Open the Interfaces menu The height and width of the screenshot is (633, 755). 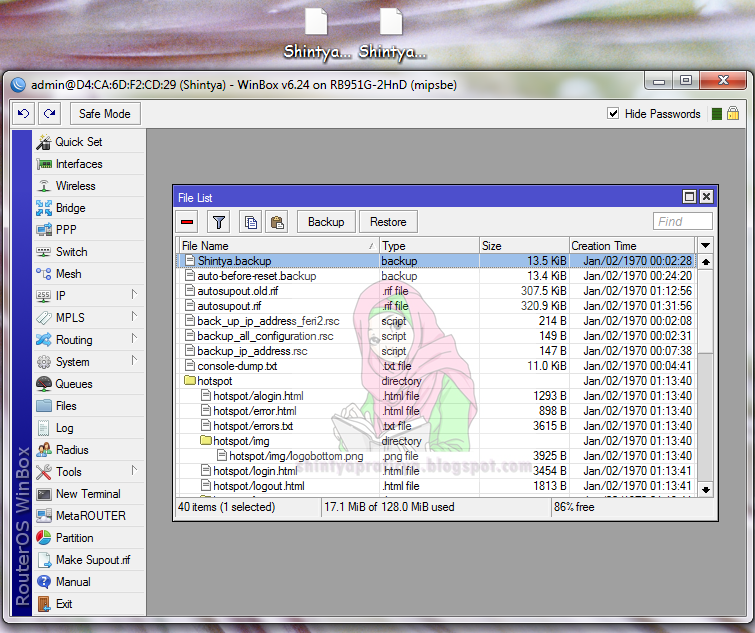(x=90, y=164)
